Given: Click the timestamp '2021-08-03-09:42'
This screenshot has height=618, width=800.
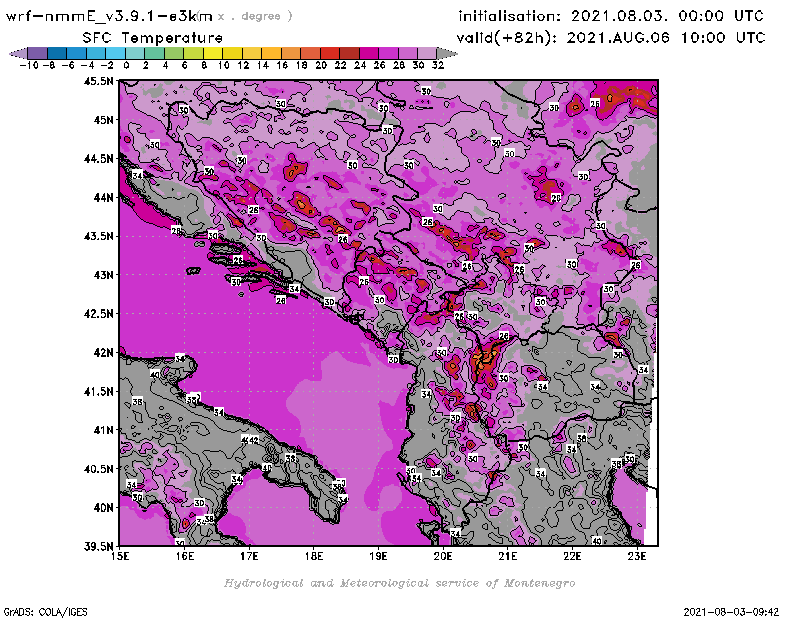Looking at the screenshot, I should click(x=731, y=612).
